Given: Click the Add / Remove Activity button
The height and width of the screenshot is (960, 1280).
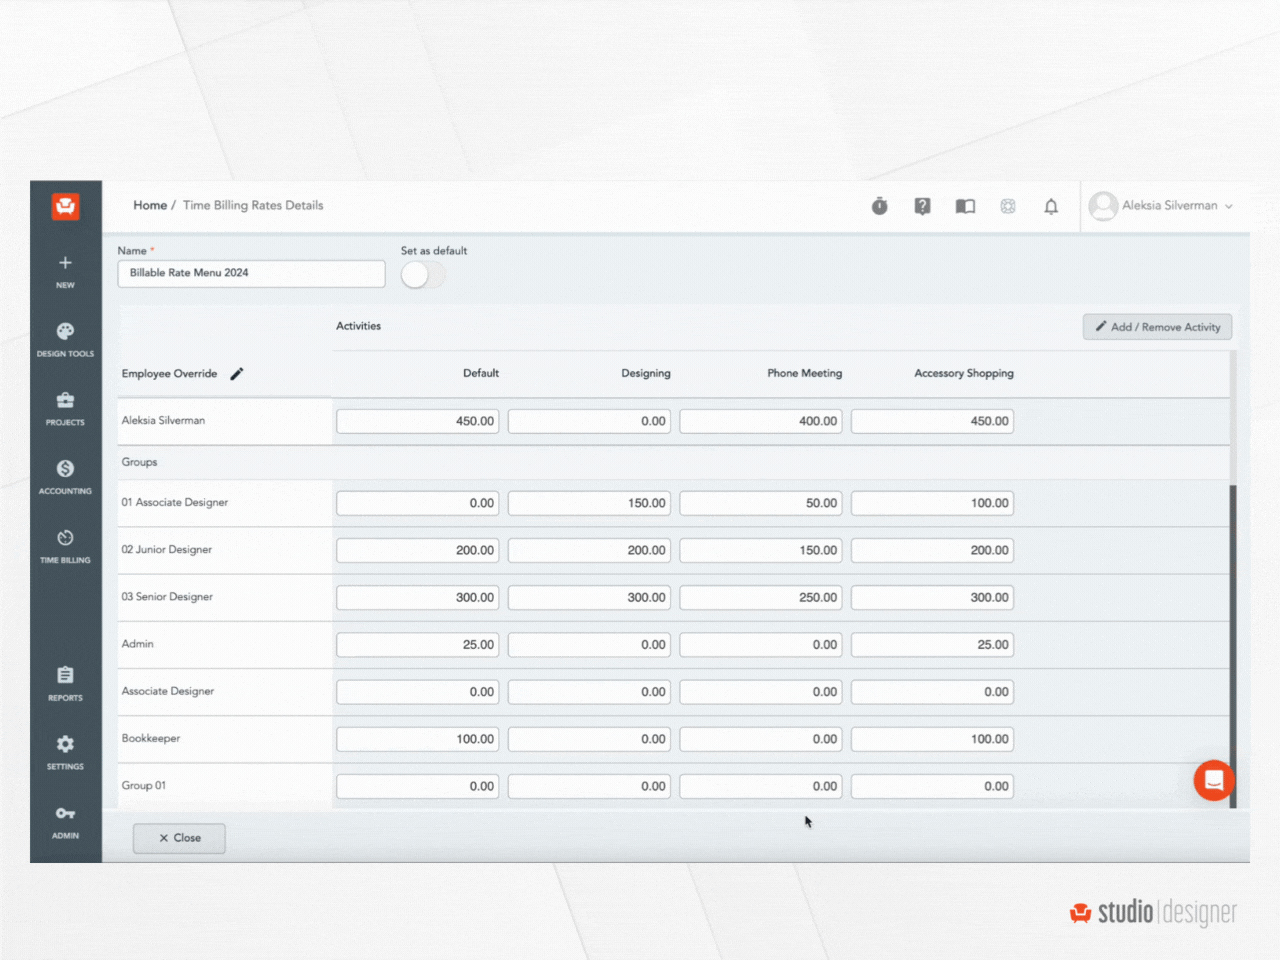Looking at the screenshot, I should tap(1157, 327).
